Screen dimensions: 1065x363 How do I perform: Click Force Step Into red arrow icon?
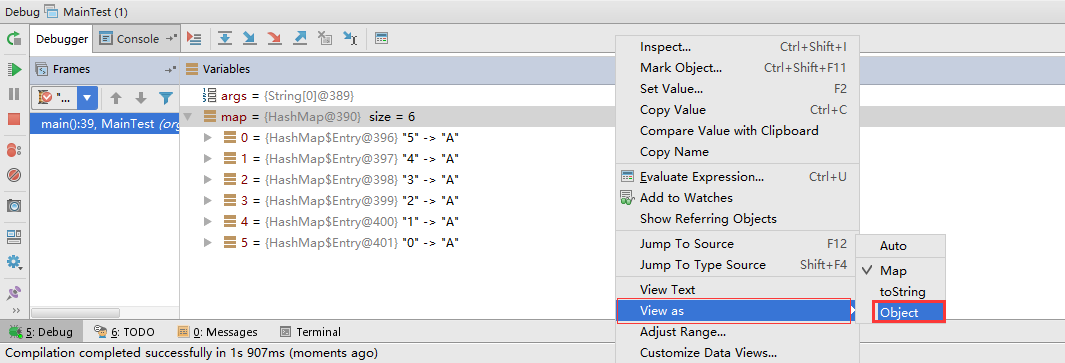pos(274,39)
